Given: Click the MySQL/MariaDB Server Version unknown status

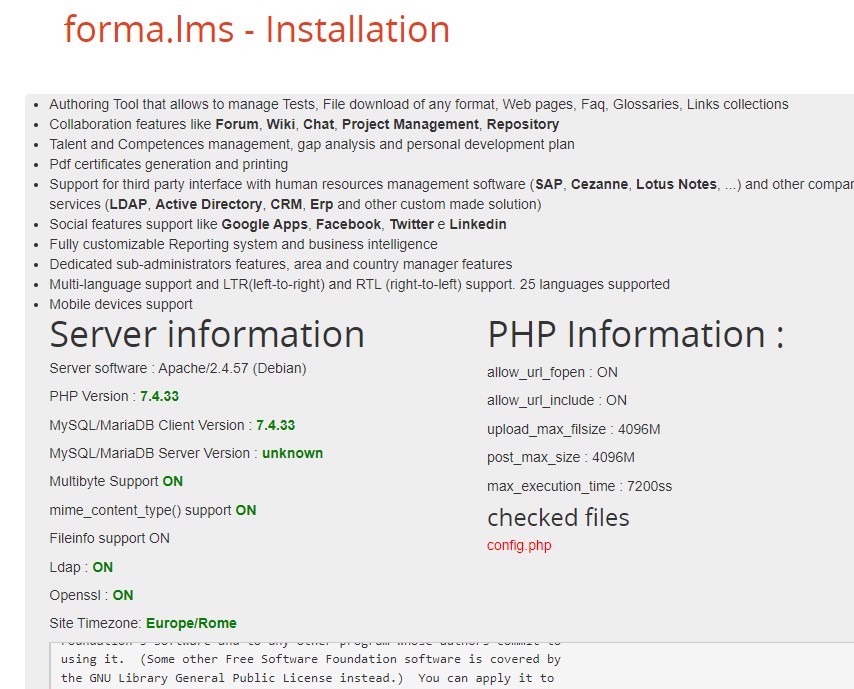Looking at the screenshot, I should (x=292, y=453).
